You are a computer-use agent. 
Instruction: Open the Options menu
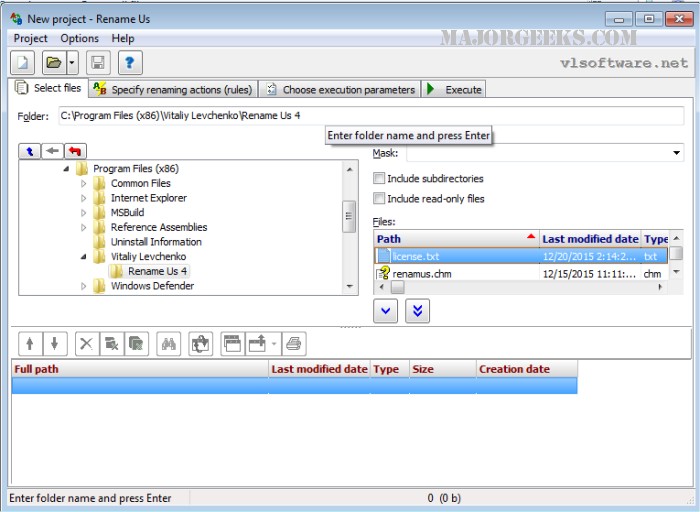tap(79, 38)
